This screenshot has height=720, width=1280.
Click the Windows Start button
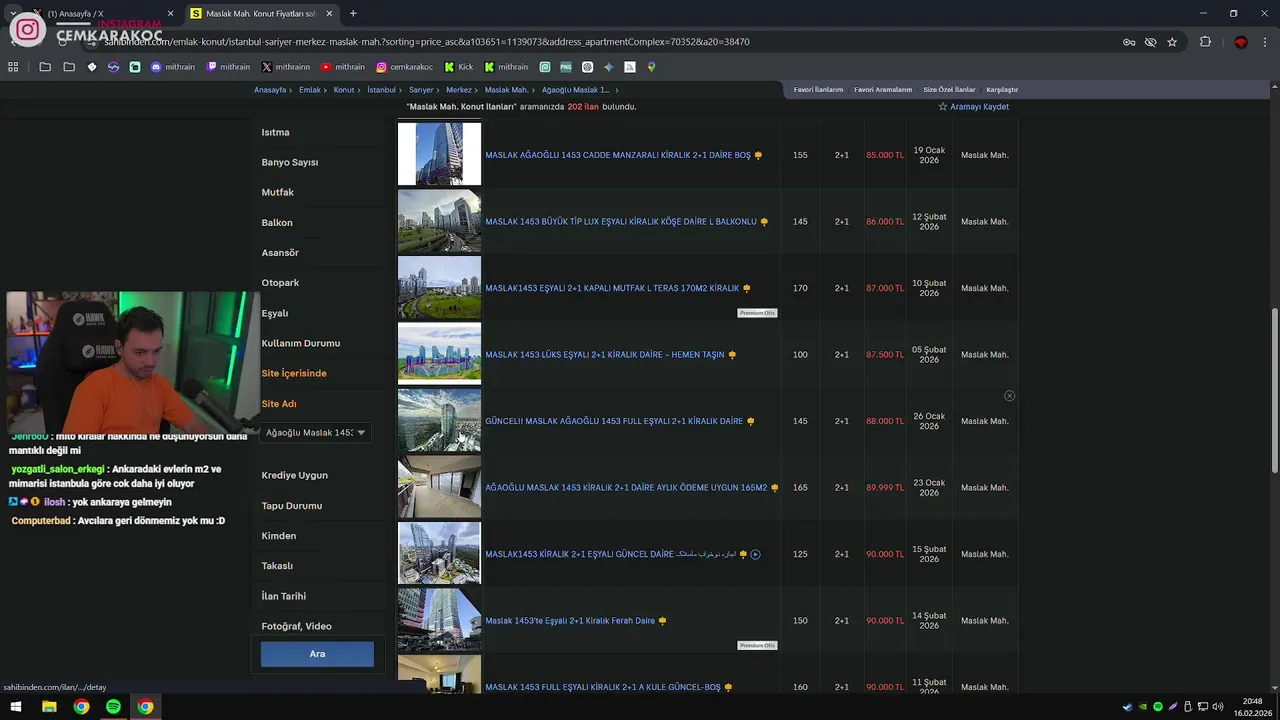click(17, 707)
